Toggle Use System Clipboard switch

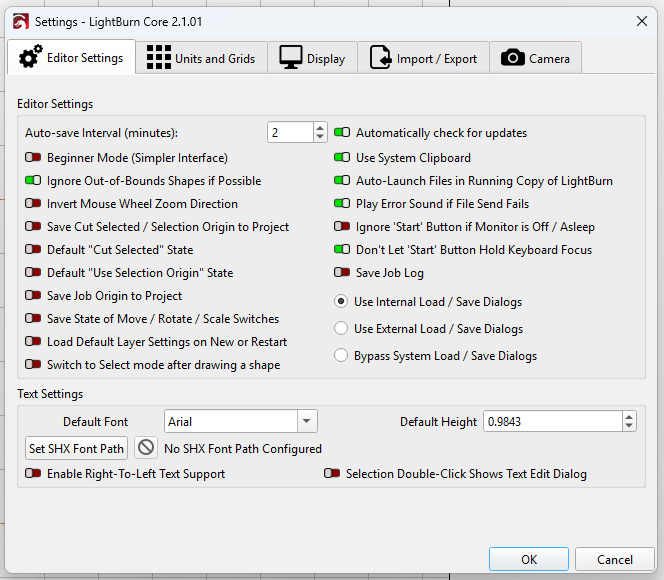tap(342, 157)
